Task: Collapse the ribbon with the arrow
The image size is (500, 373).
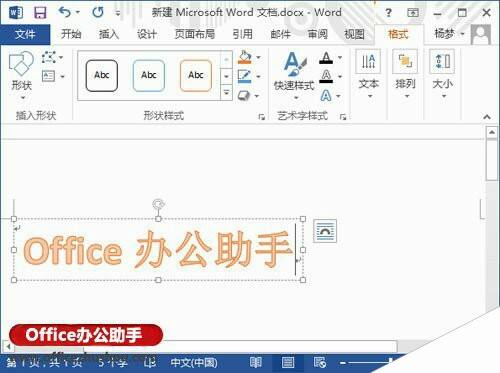Action: pos(487,117)
